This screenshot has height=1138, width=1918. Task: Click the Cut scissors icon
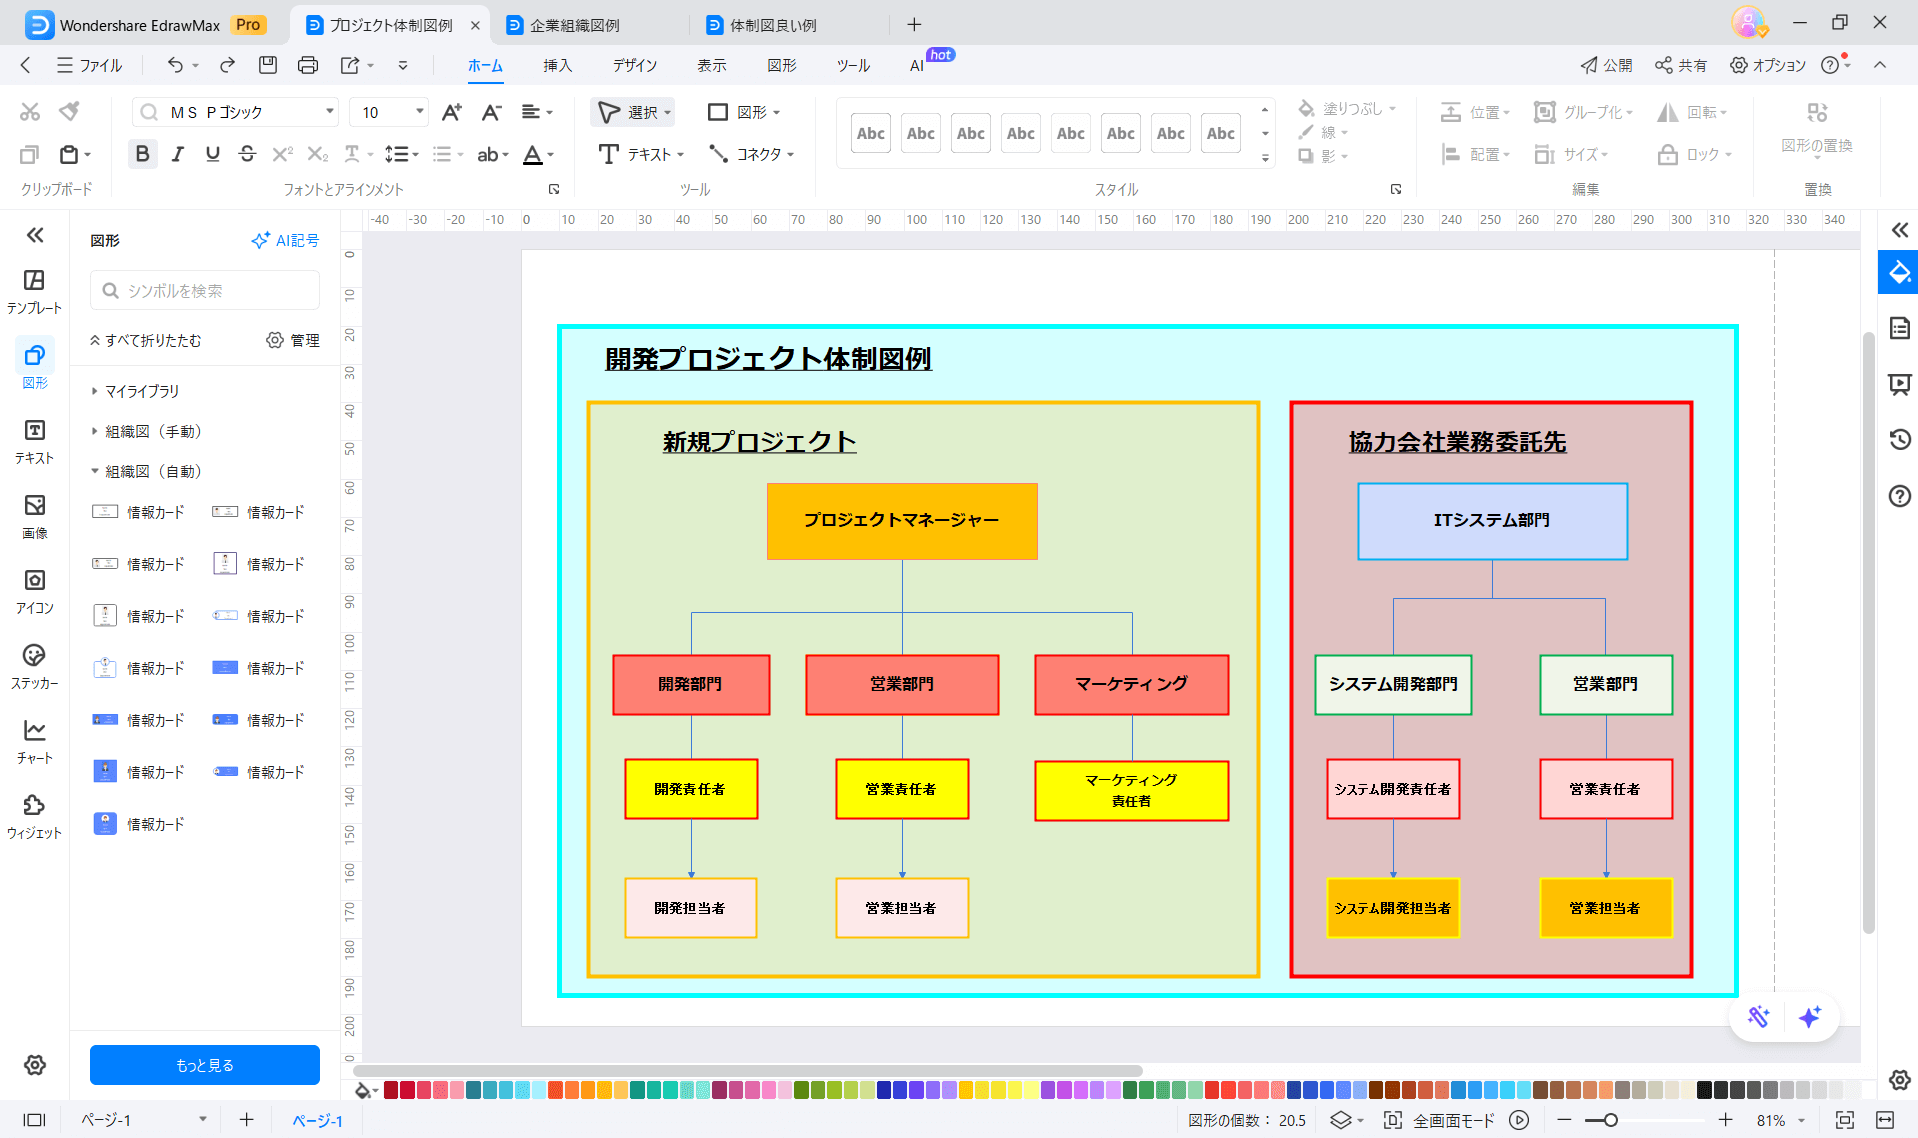[30, 111]
